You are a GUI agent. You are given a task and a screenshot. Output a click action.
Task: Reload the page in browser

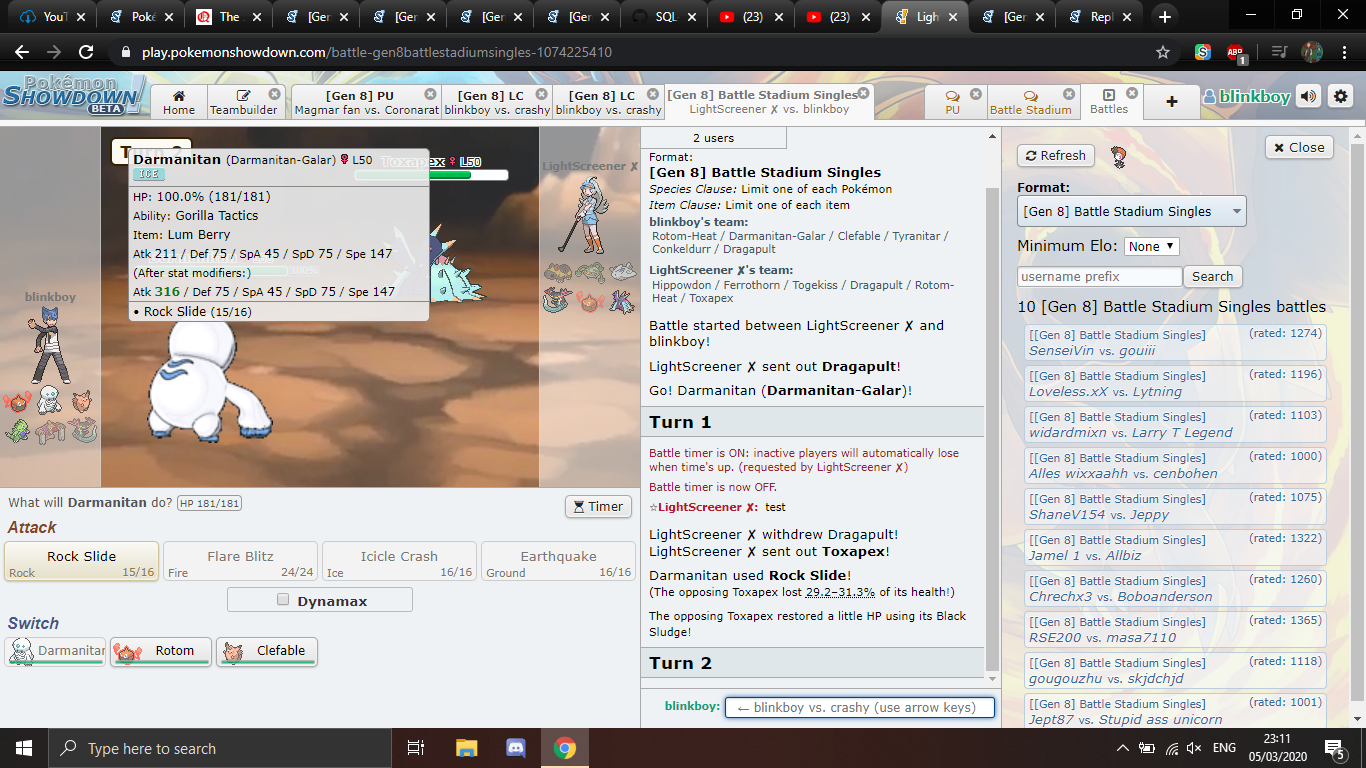tap(86, 52)
